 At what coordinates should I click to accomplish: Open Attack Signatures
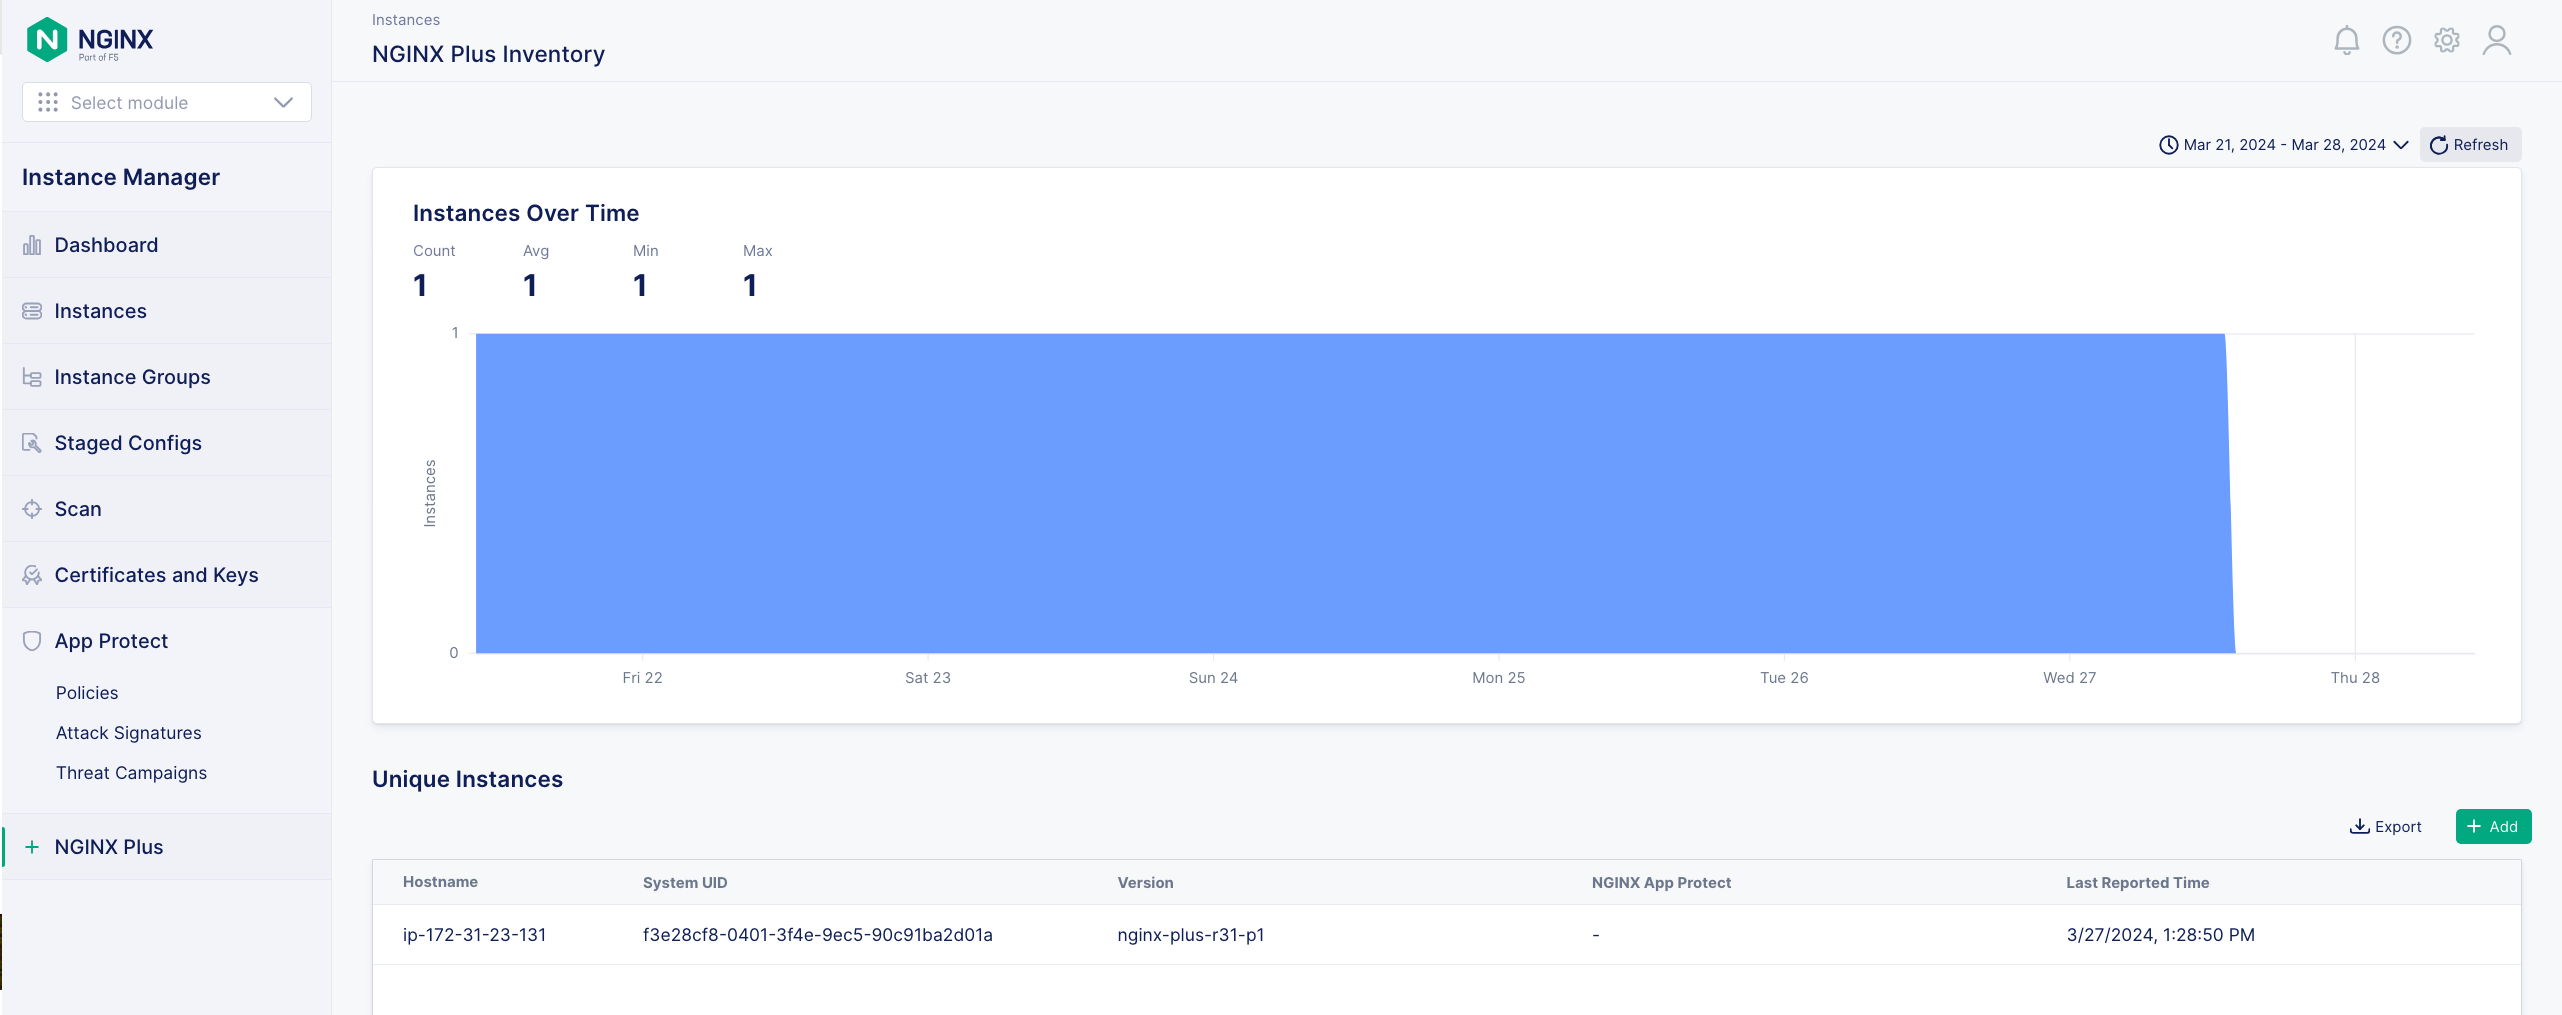pyautogui.click(x=129, y=733)
